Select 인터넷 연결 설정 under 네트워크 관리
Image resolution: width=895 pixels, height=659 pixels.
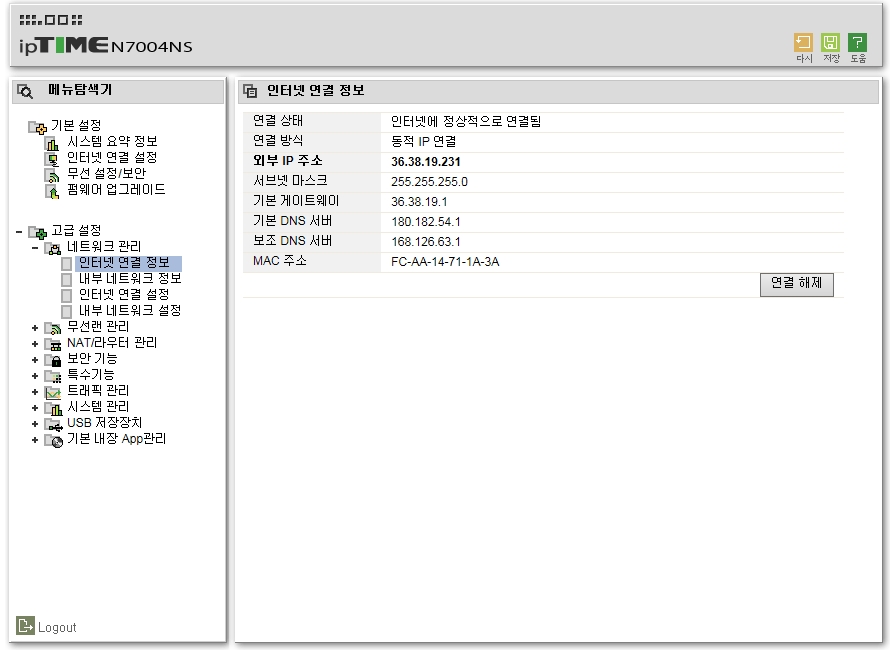tap(124, 294)
